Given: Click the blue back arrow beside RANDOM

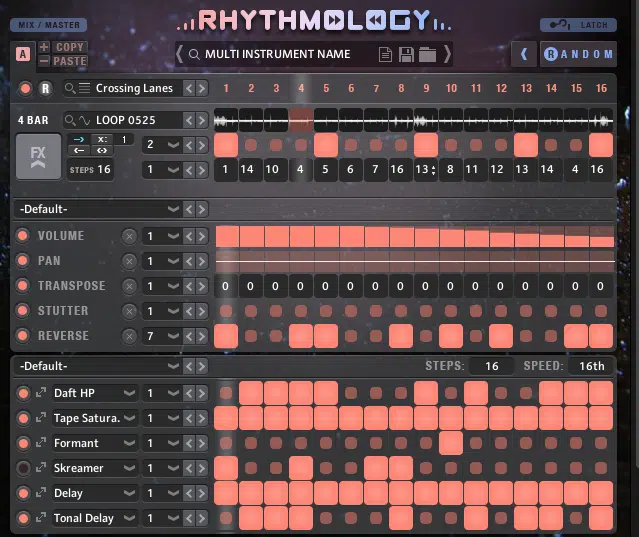Looking at the screenshot, I should coord(523,54).
